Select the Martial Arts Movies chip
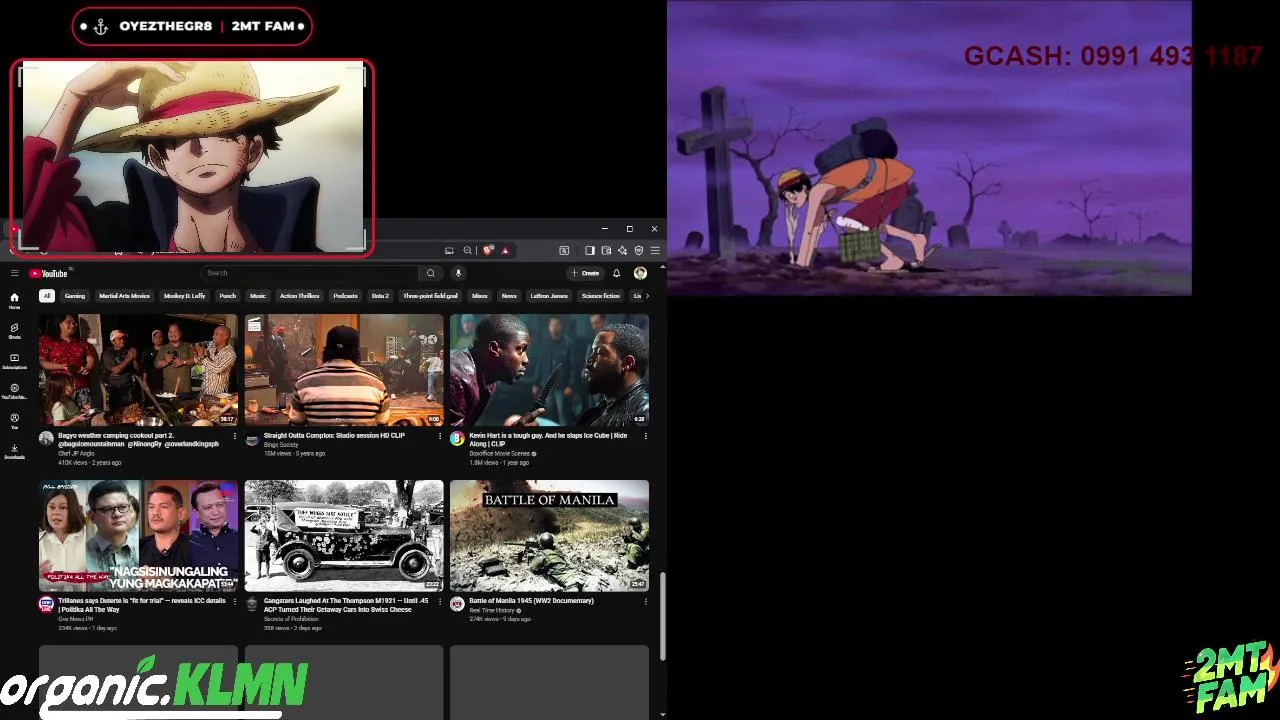Screen dimensions: 1280x720 124,296
